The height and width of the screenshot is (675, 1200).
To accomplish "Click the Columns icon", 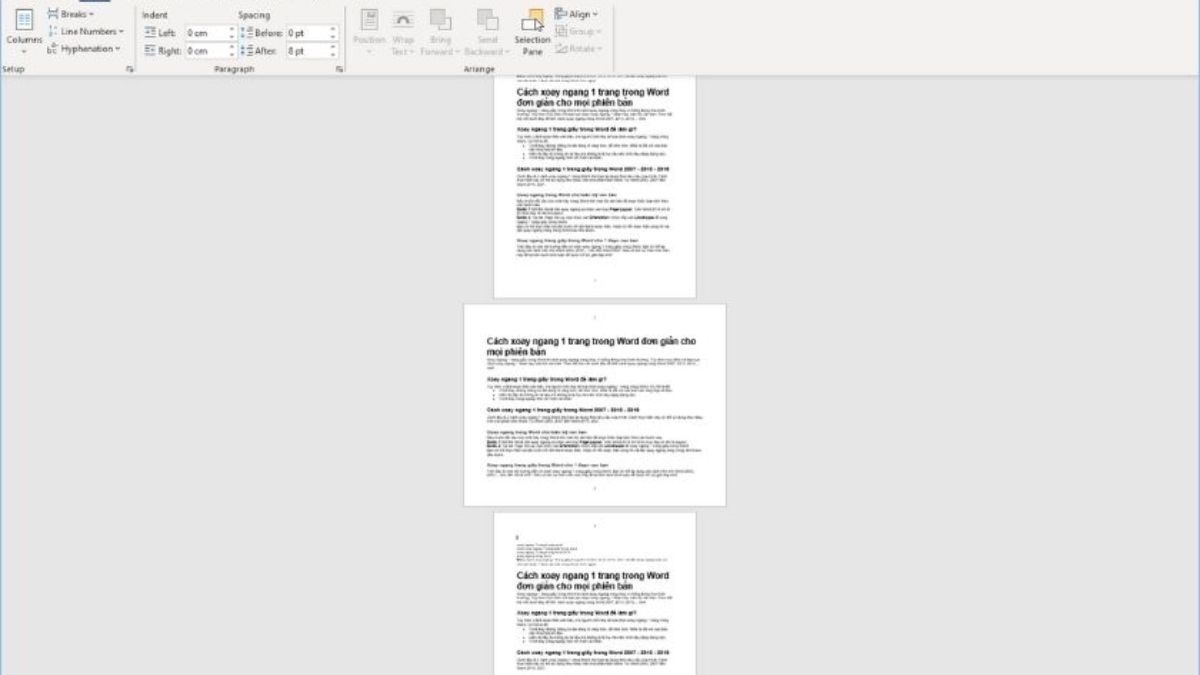I will coord(24,19).
